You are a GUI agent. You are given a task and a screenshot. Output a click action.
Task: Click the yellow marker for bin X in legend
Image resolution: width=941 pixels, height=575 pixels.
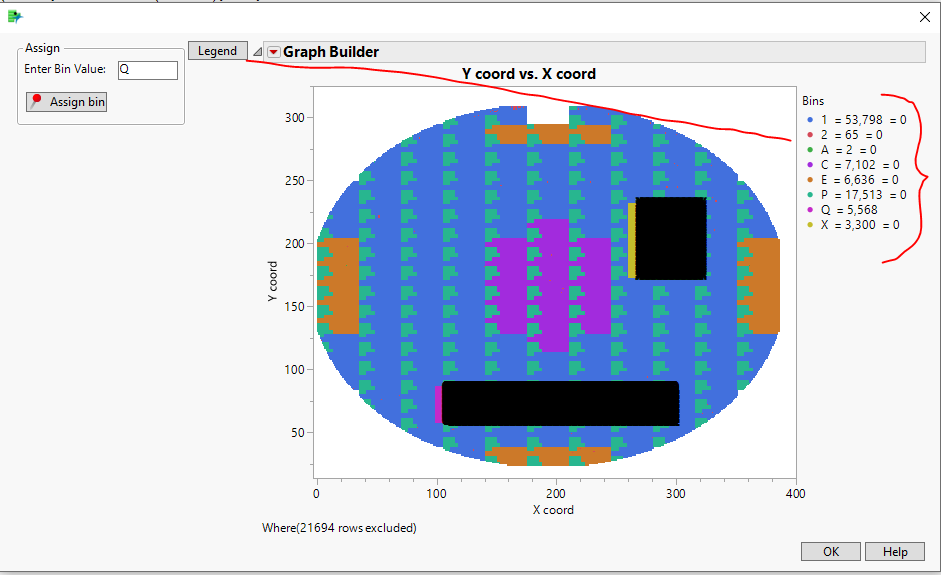click(810, 225)
